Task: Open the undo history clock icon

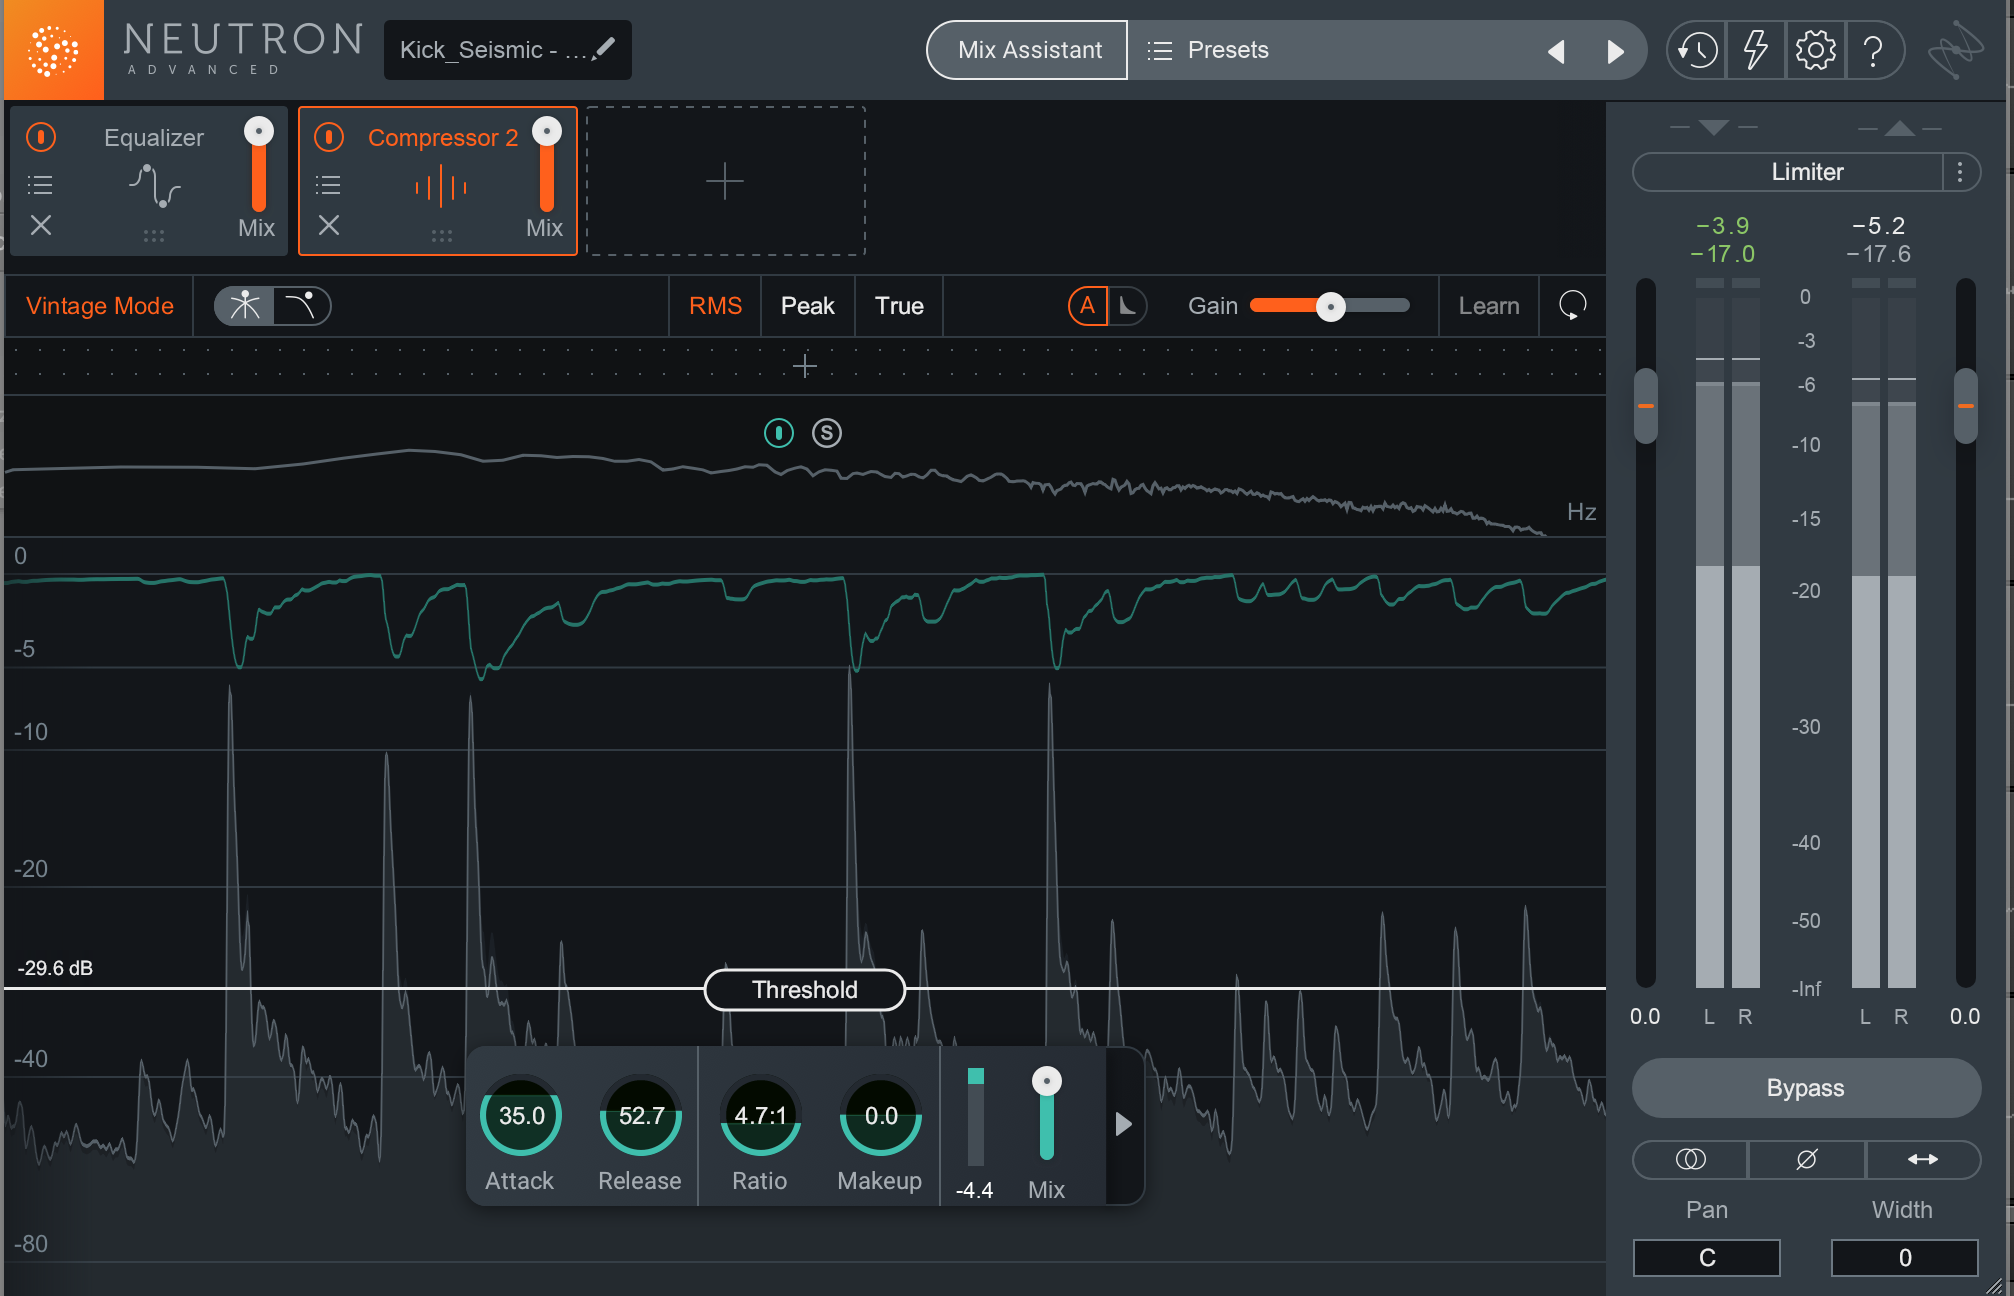Action: (x=1697, y=50)
